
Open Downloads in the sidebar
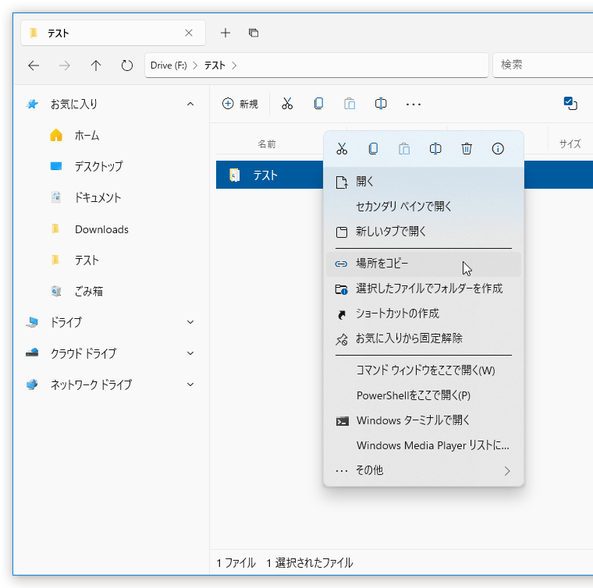(x=102, y=230)
